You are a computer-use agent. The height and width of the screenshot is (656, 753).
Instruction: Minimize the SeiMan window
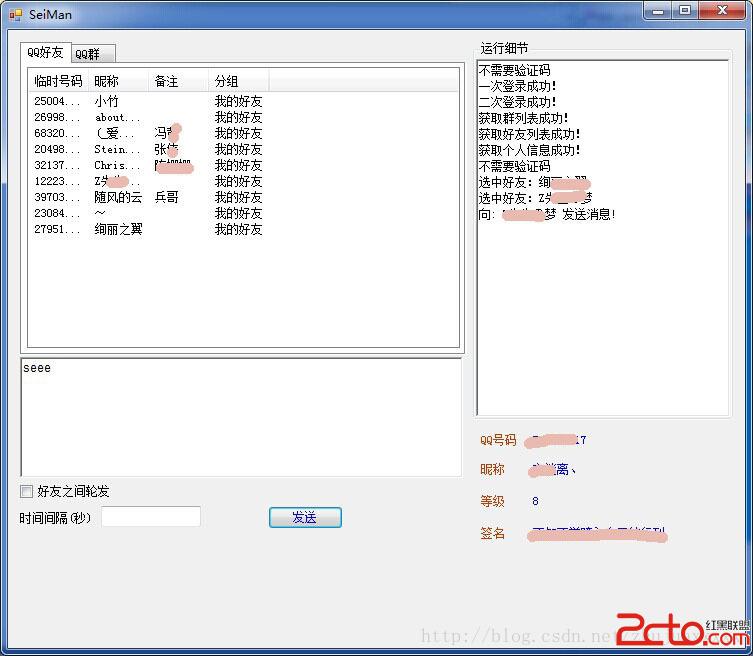tap(658, 11)
